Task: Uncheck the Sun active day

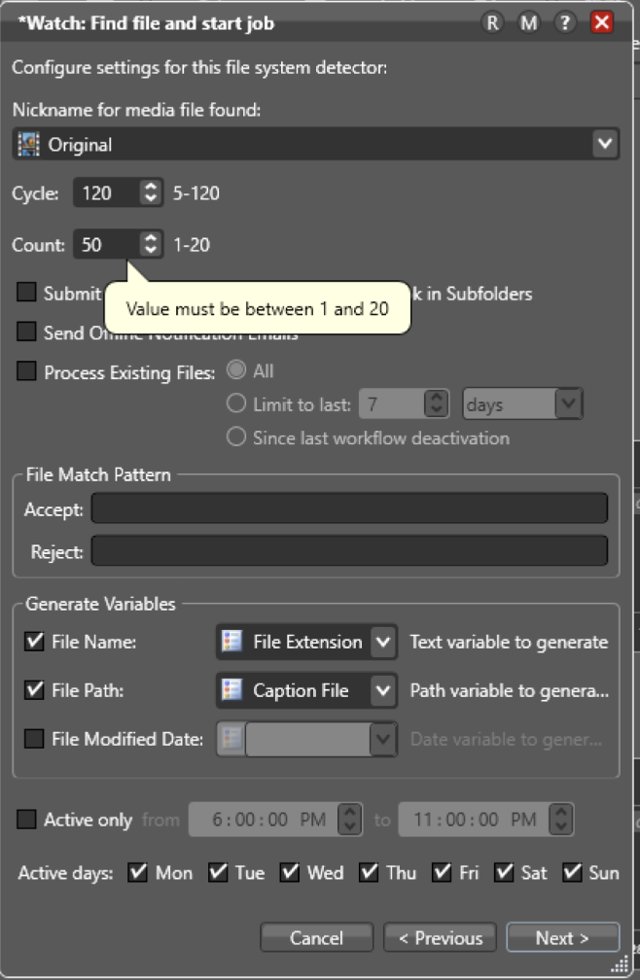Action: 572,872
